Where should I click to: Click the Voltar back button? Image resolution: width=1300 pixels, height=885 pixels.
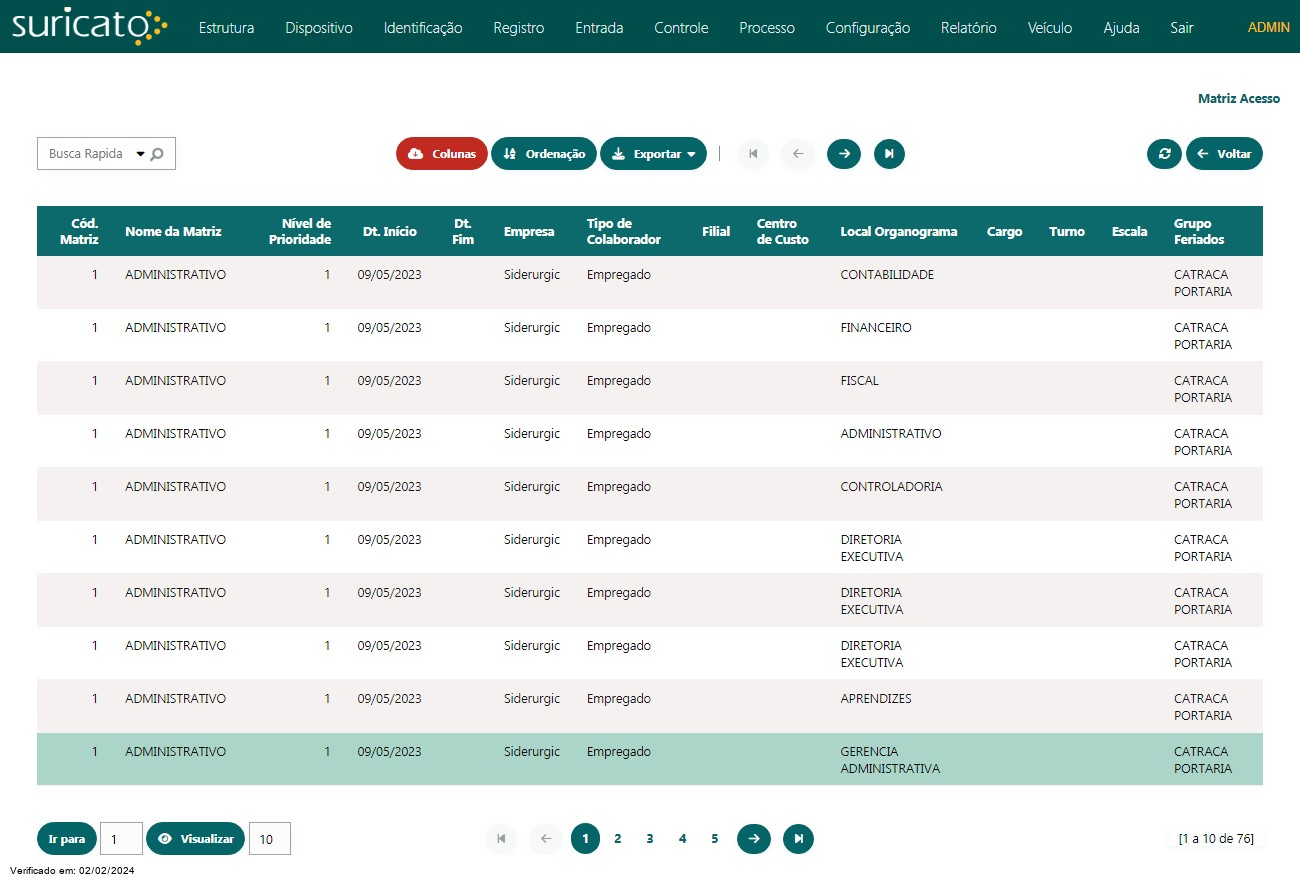coord(1224,154)
